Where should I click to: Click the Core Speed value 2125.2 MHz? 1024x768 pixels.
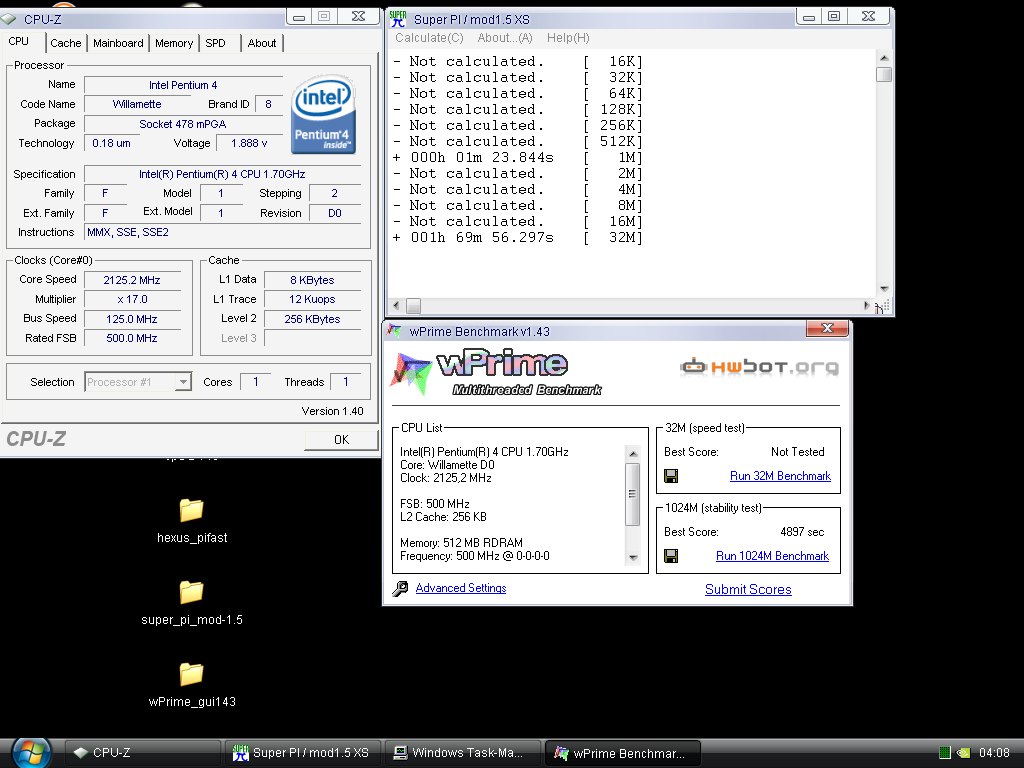coord(132,280)
